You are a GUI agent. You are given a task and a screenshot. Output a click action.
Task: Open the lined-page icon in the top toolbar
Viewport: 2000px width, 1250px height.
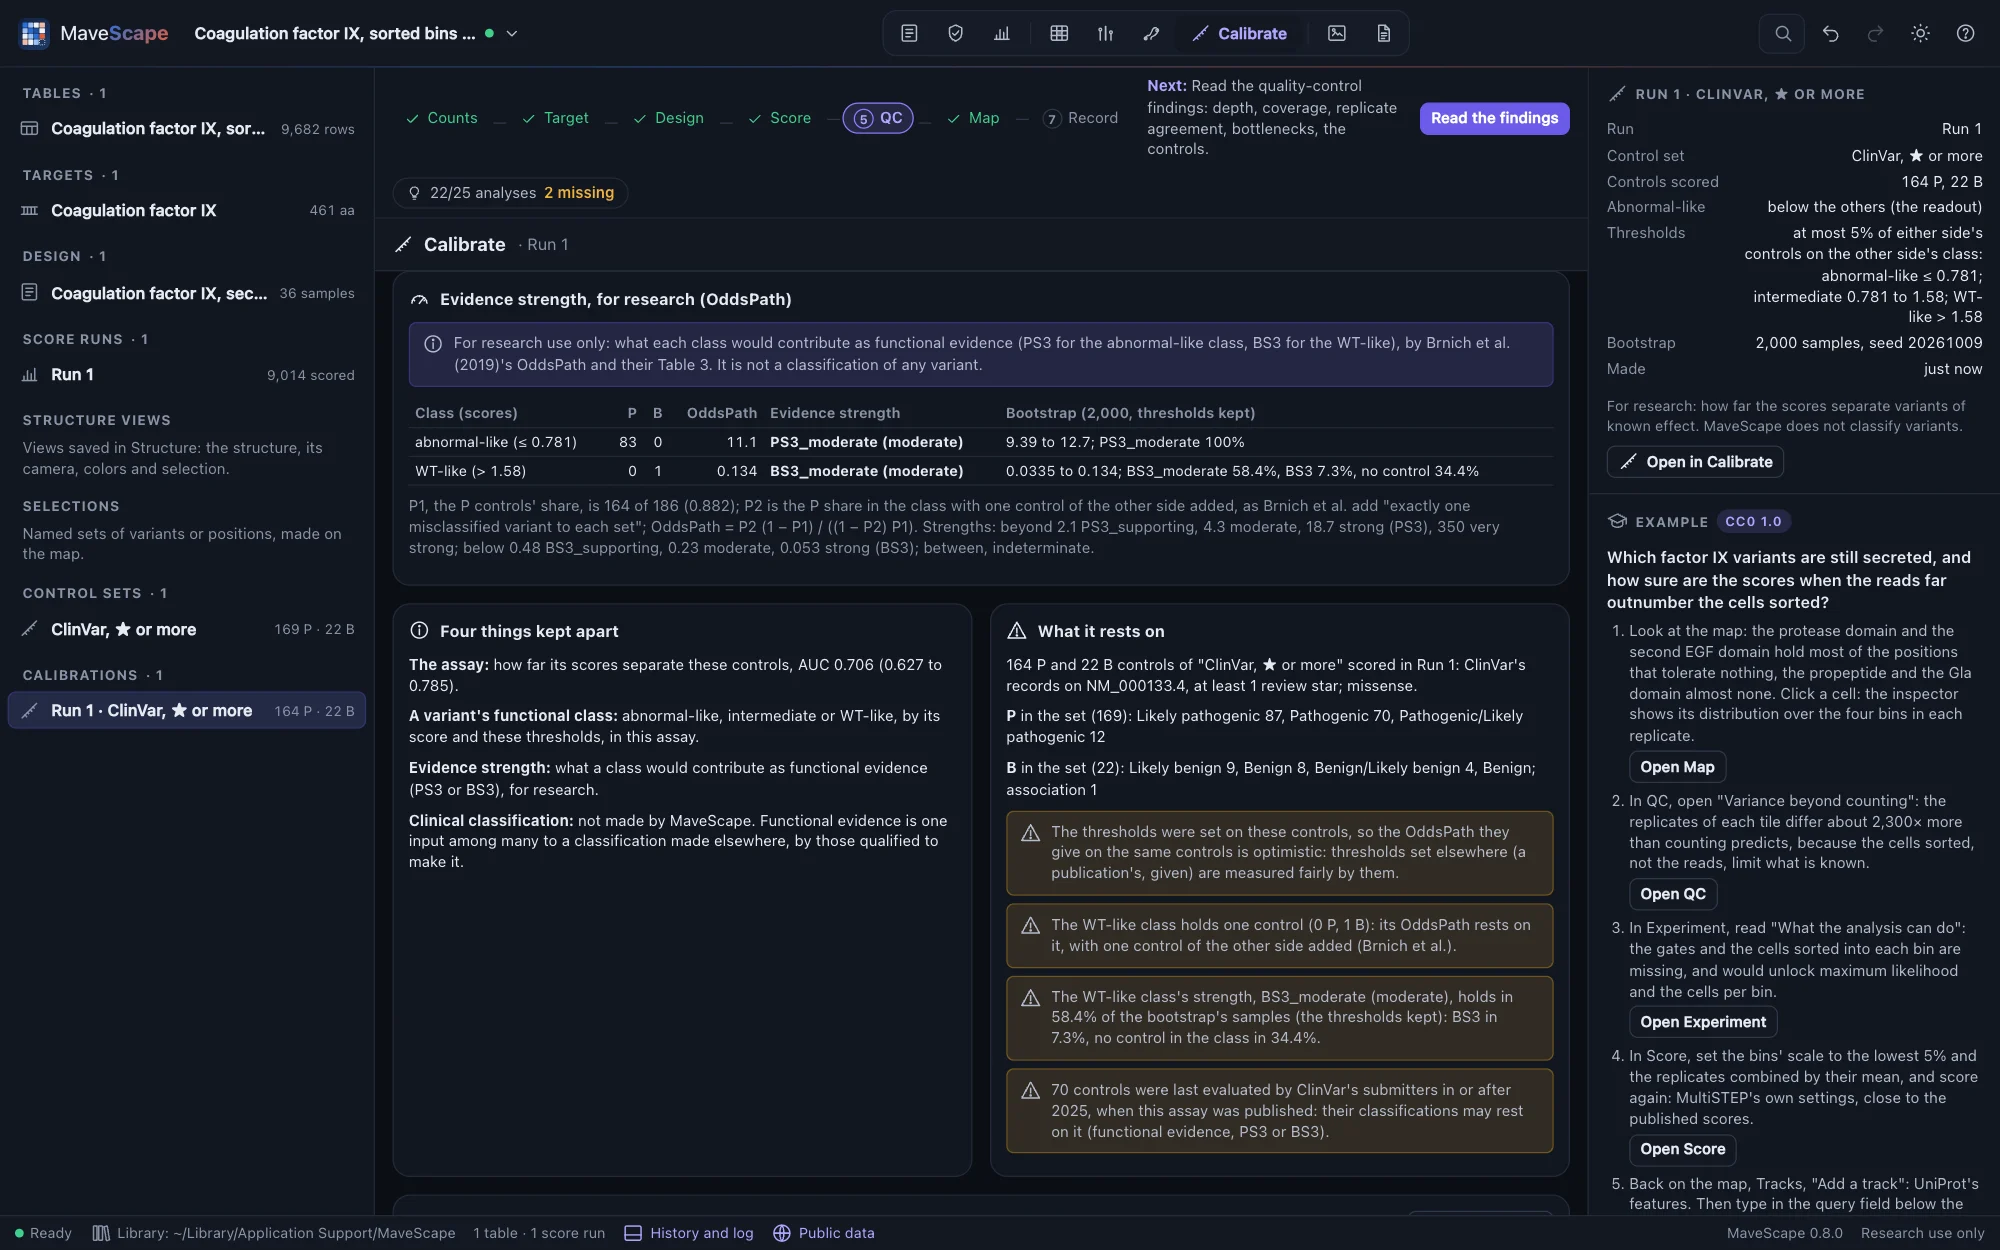(909, 33)
